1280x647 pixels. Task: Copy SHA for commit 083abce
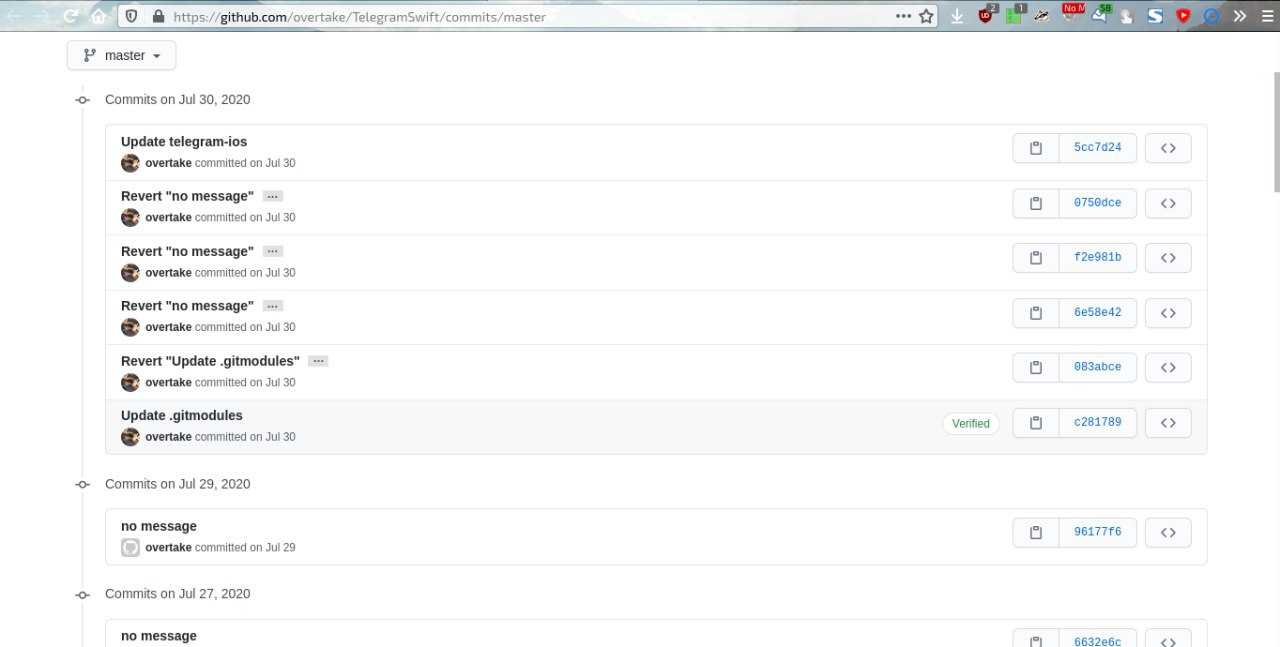tap(1036, 368)
